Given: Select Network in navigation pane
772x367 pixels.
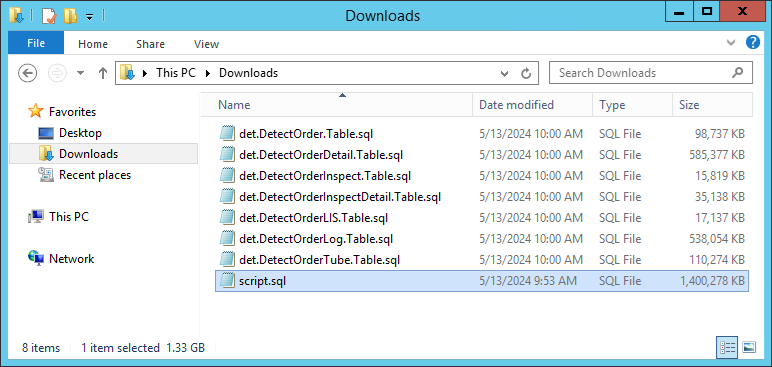Looking at the screenshot, I should pos(71,259).
